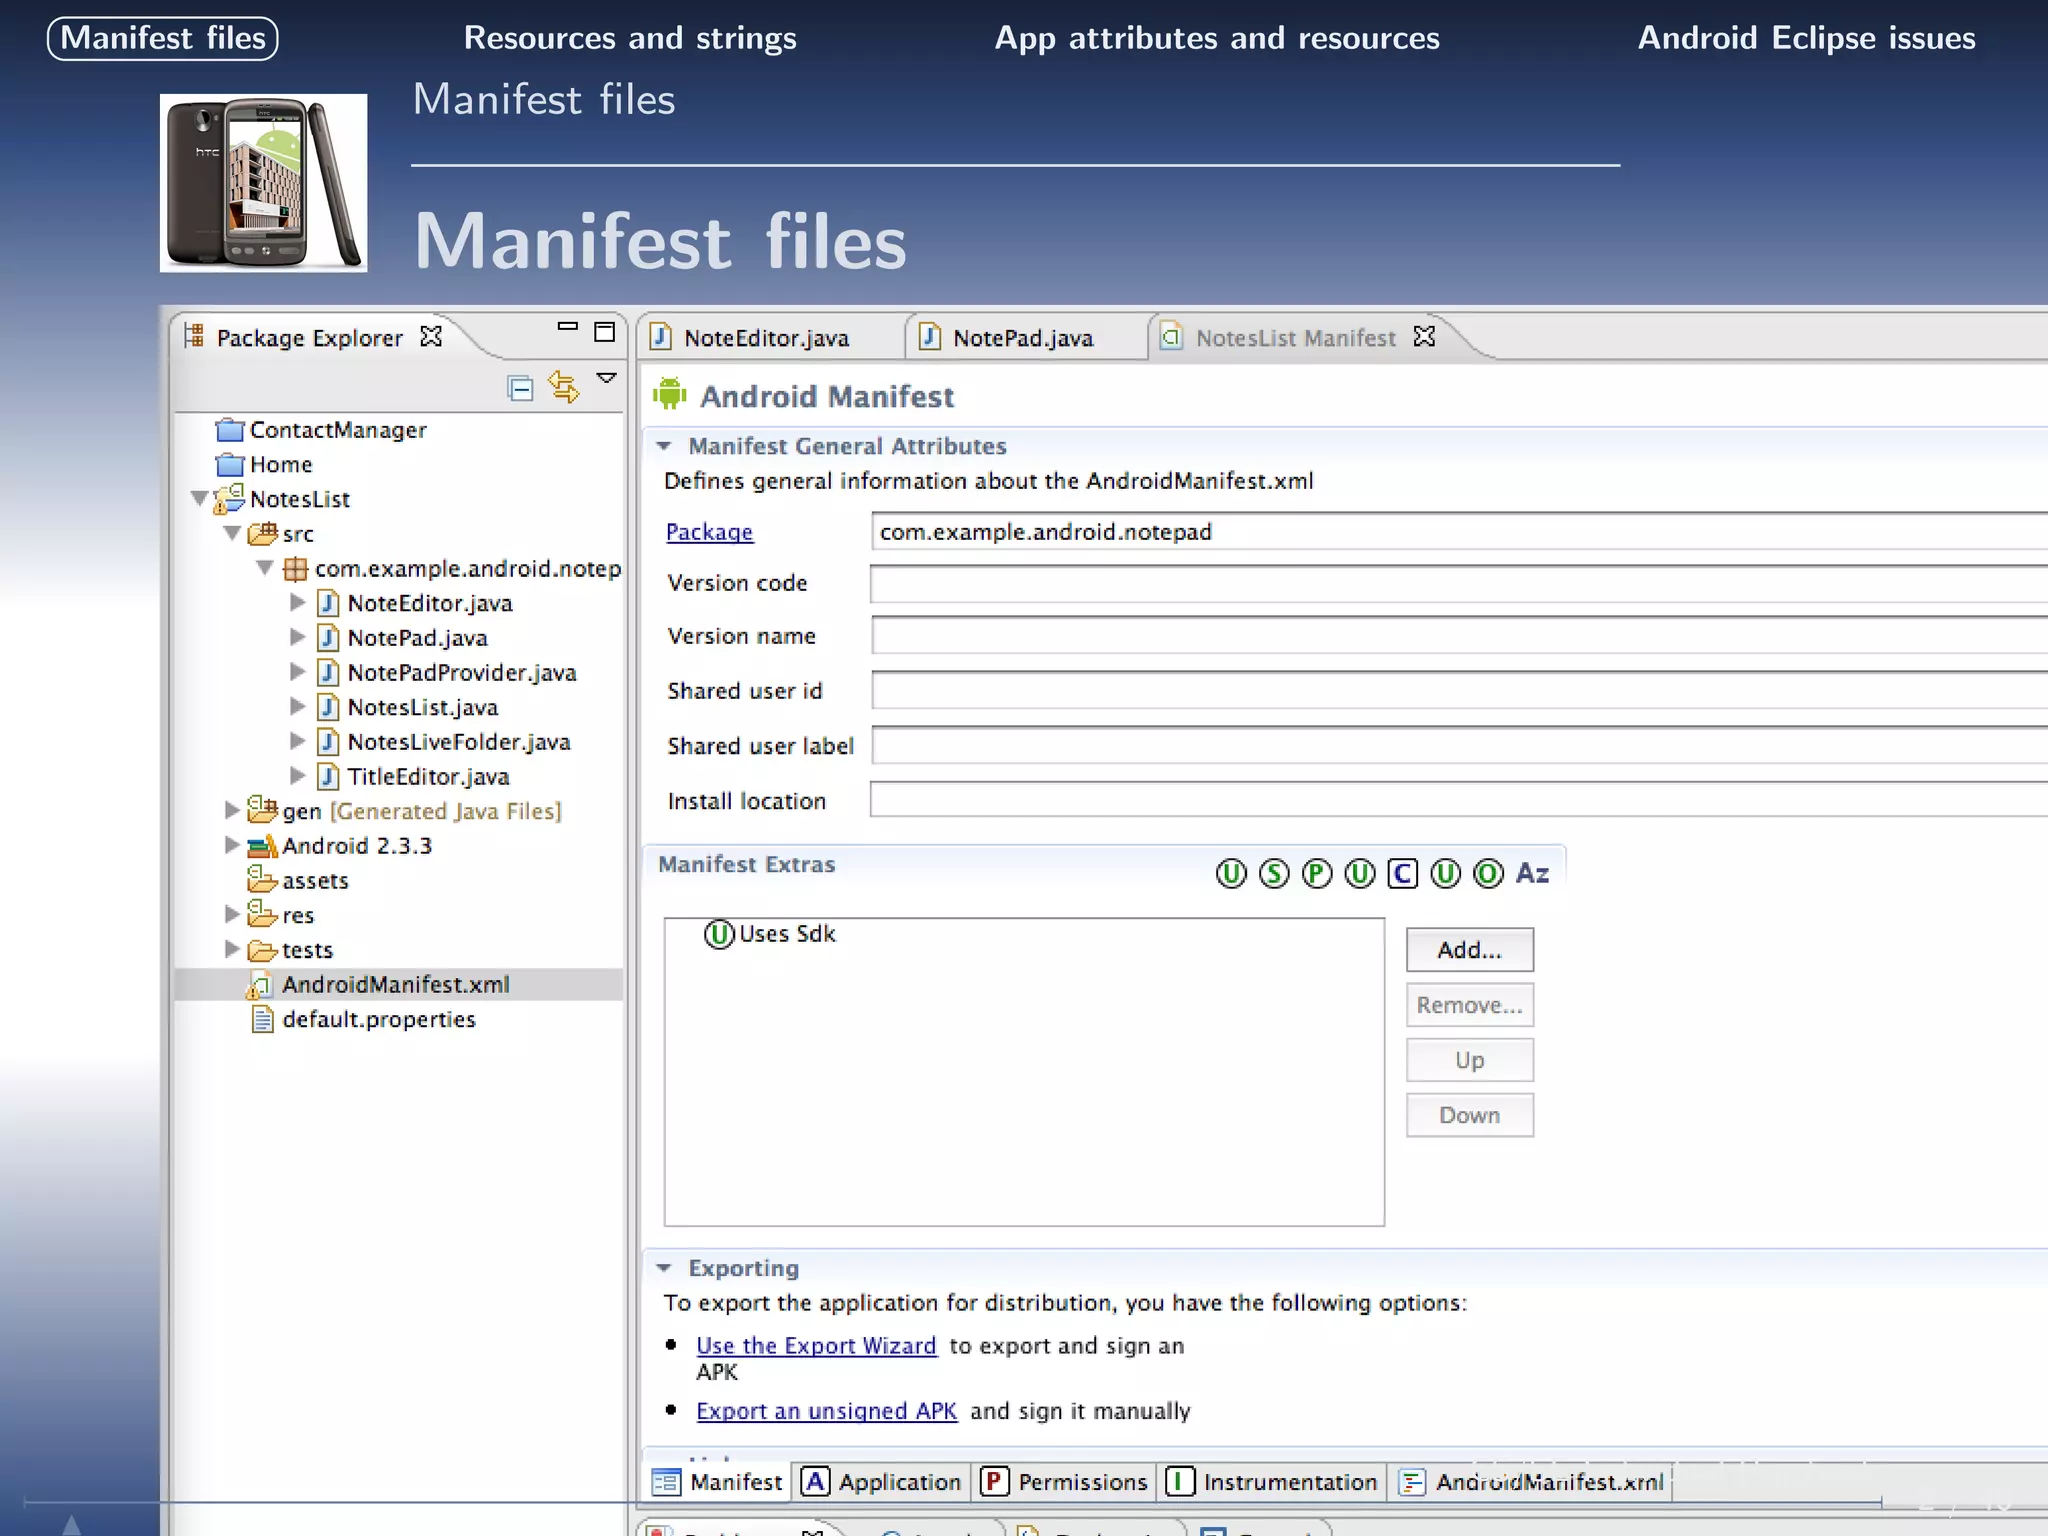Select AndroidManifest.xml in Package Explorer

point(395,985)
